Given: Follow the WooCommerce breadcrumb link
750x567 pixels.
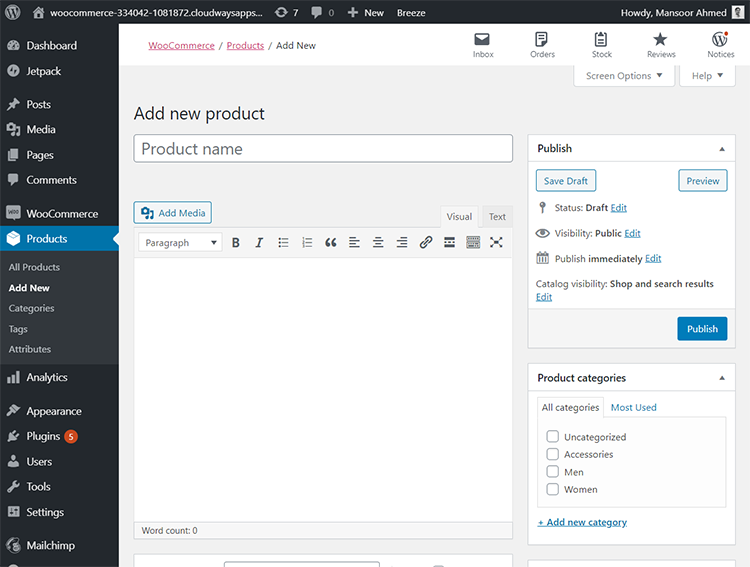Looking at the screenshot, I should click(181, 45).
